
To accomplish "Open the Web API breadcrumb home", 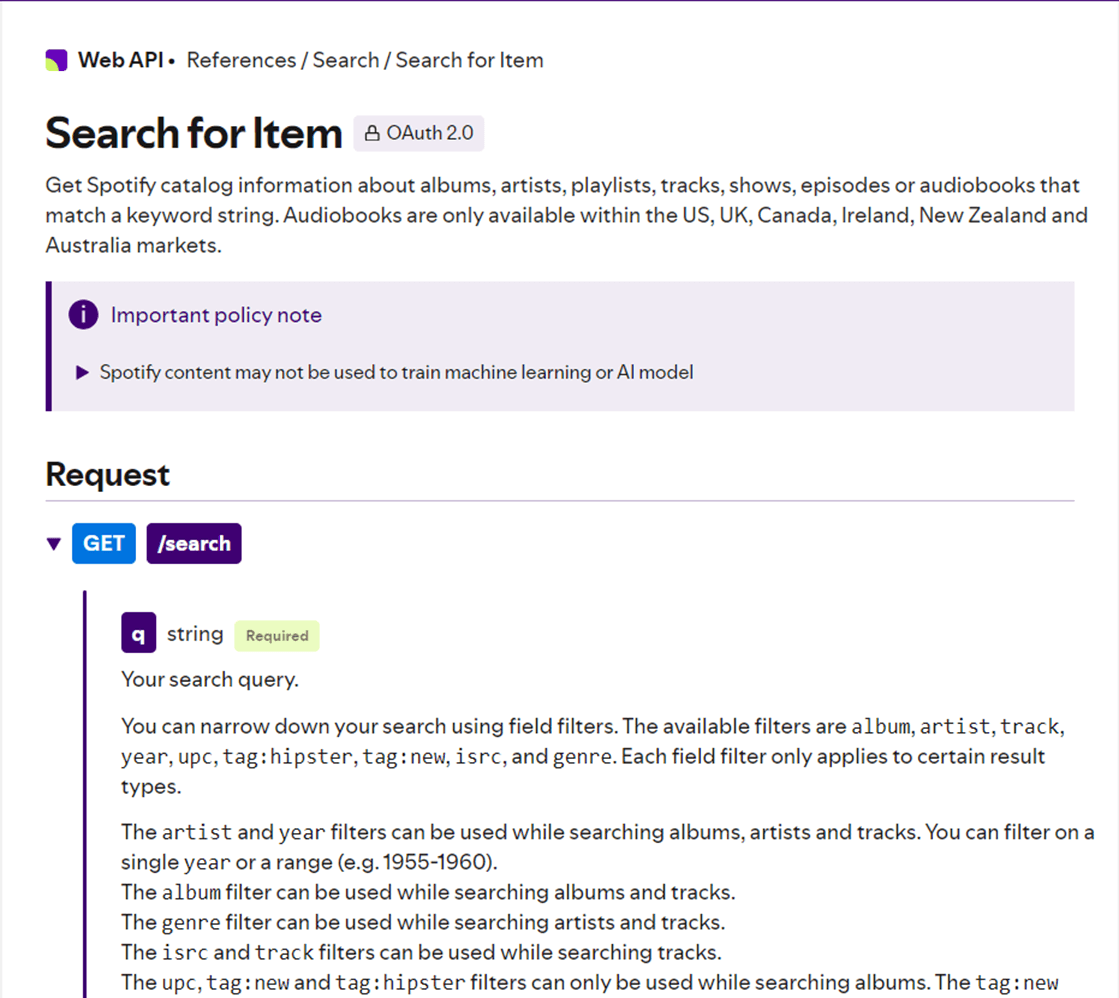I will (x=121, y=60).
